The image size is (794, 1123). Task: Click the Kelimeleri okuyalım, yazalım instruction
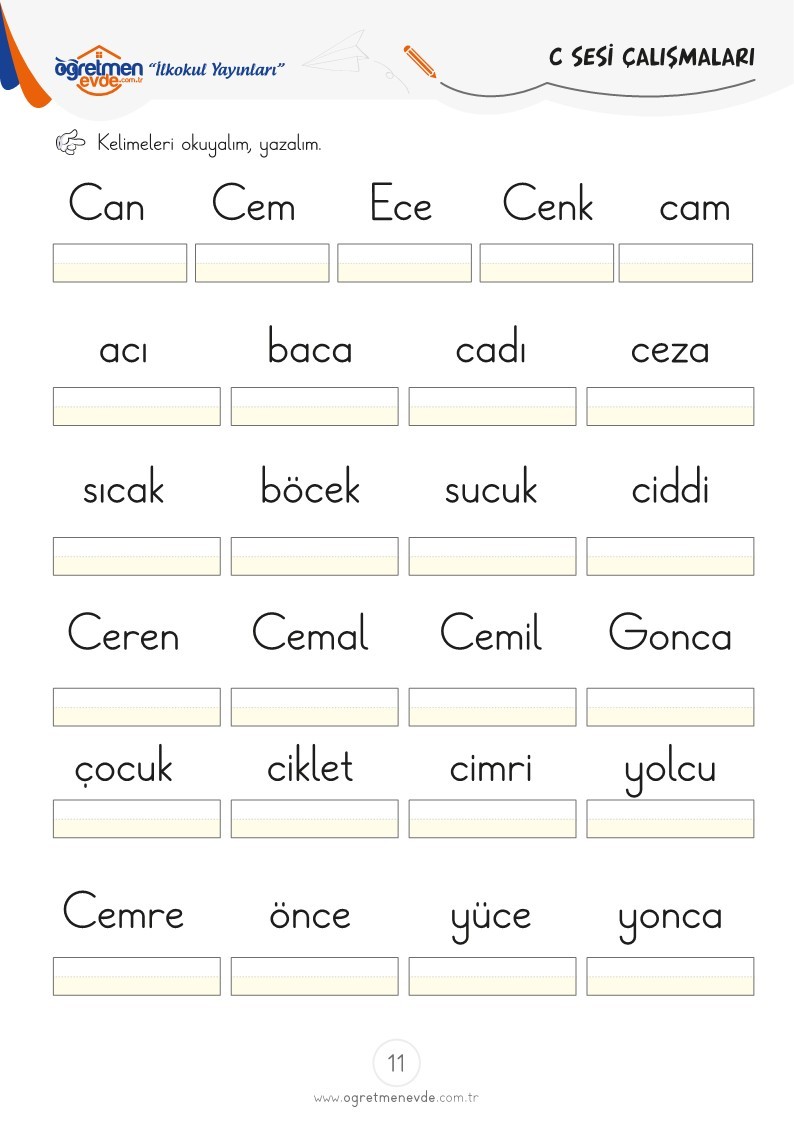tap(209, 144)
